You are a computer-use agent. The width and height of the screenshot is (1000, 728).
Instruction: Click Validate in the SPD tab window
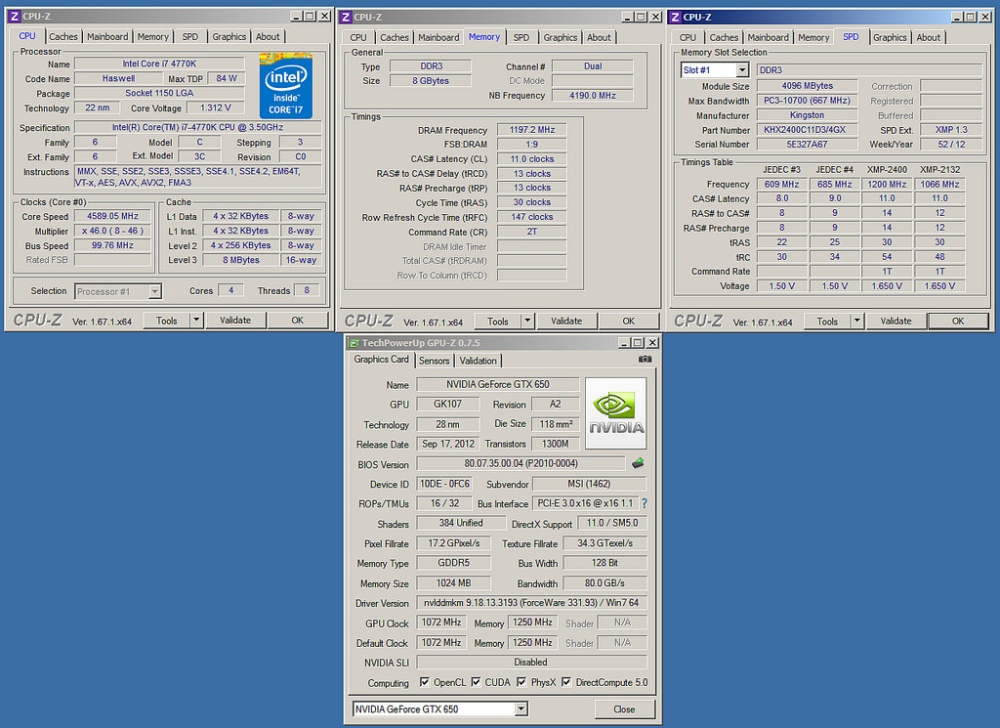[896, 321]
